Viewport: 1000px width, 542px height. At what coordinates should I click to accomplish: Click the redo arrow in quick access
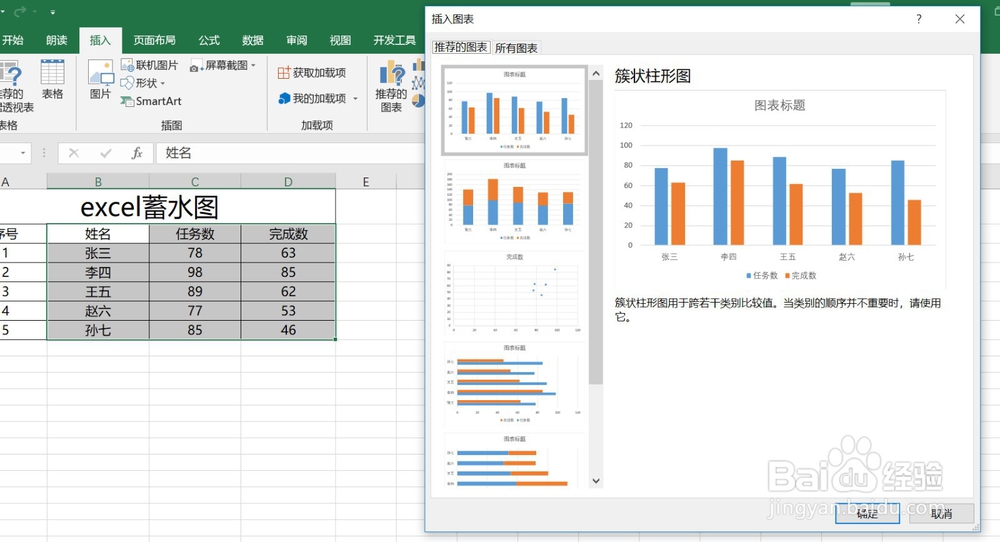coord(21,11)
